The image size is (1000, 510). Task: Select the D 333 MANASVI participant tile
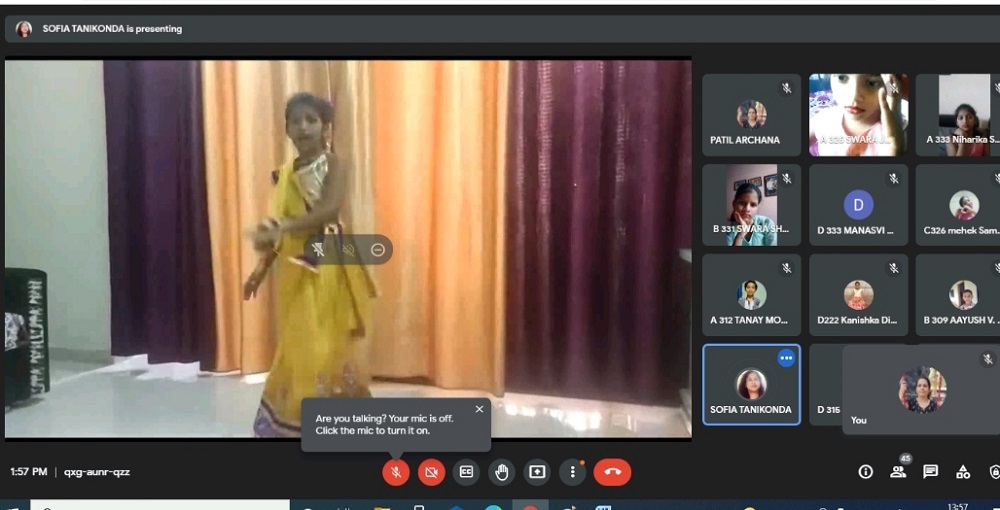click(x=858, y=205)
